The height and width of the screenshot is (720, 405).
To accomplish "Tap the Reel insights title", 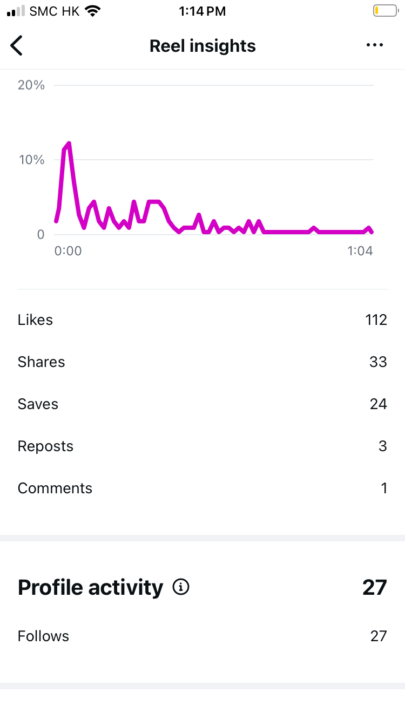I will coord(202,46).
